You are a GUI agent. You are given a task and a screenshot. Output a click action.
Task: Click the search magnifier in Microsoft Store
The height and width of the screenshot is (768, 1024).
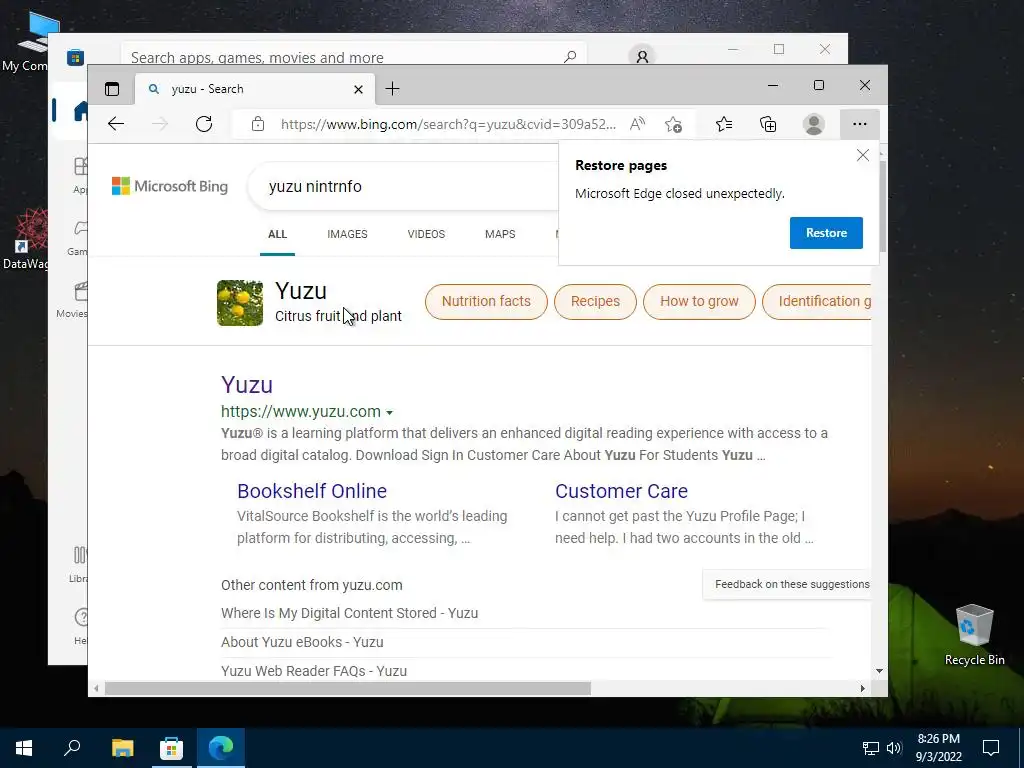(570, 57)
